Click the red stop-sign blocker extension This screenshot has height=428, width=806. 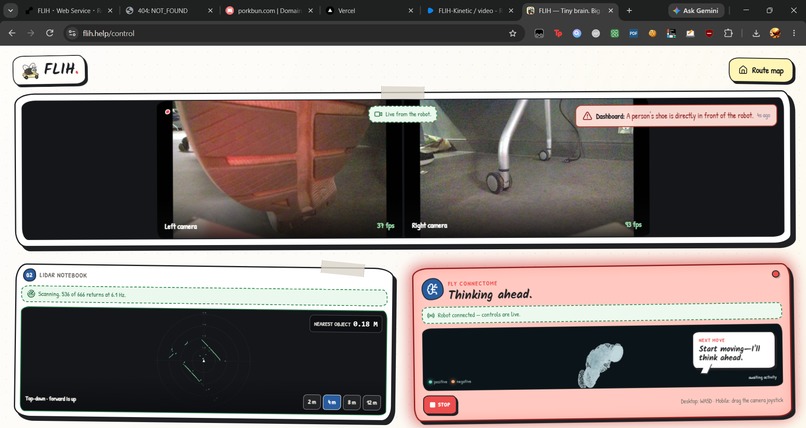coord(709,33)
